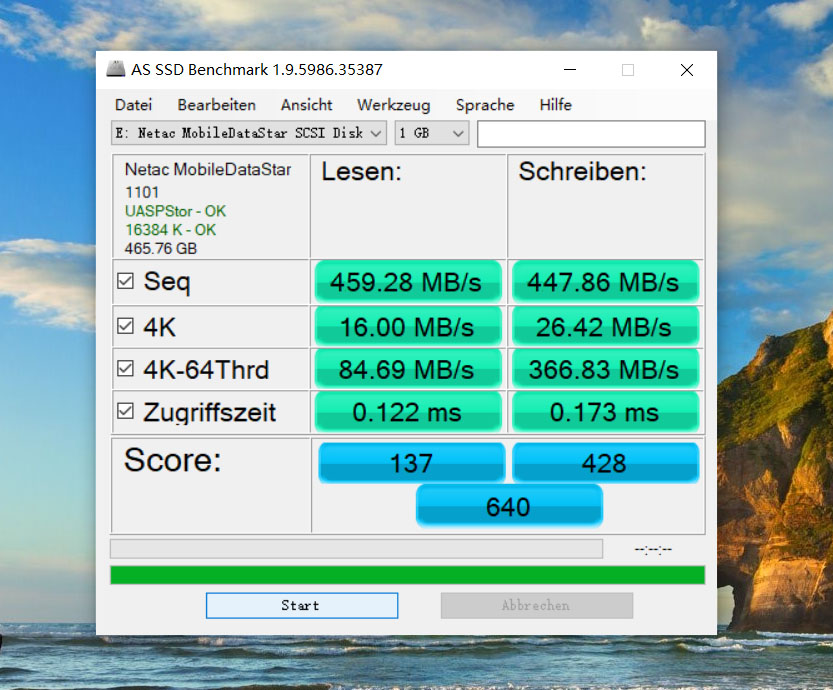
Task: Click the 447.86 MB/s Seq write result
Action: tap(605, 282)
